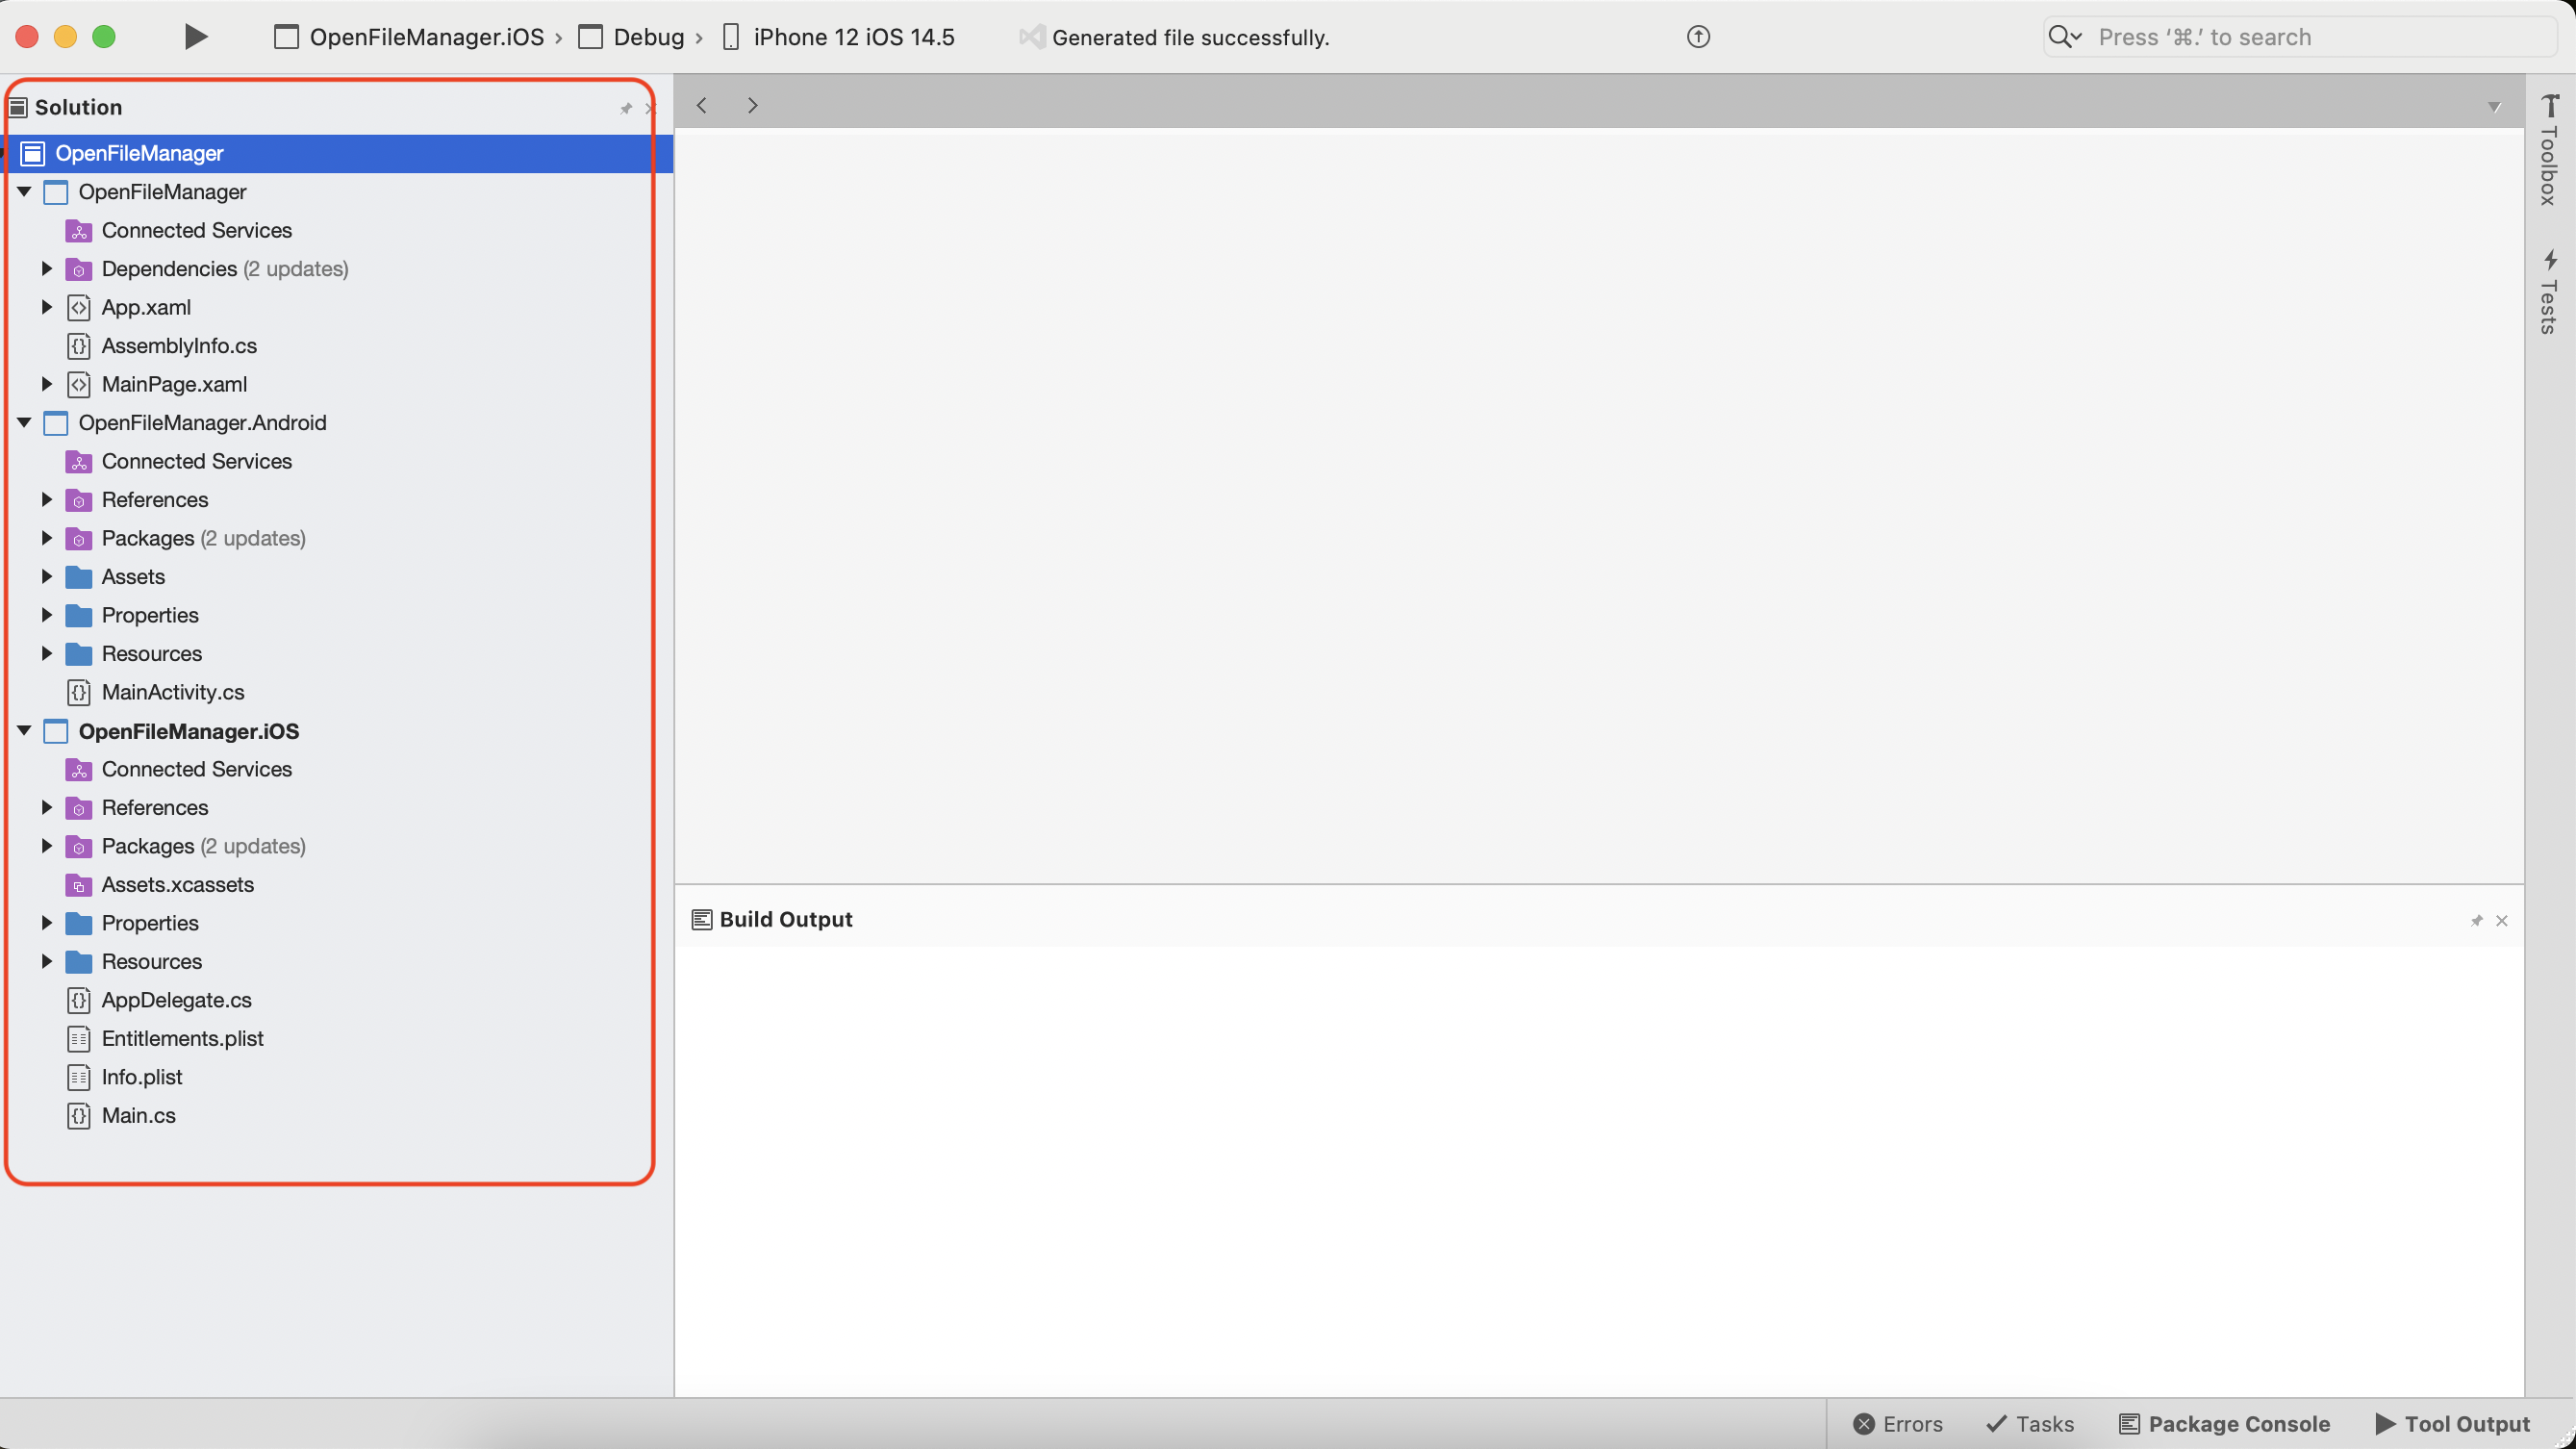
Task: Click the AssemblyInfo.cs file icon
Action: [79, 346]
